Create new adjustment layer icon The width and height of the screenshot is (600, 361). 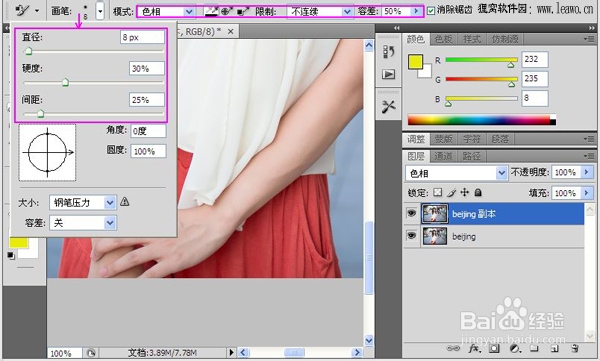click(x=515, y=348)
